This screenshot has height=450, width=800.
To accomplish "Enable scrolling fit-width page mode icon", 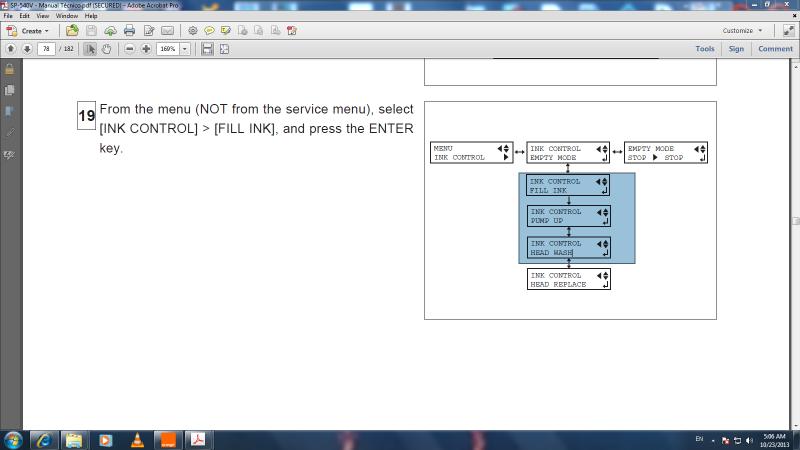I will click(207, 49).
